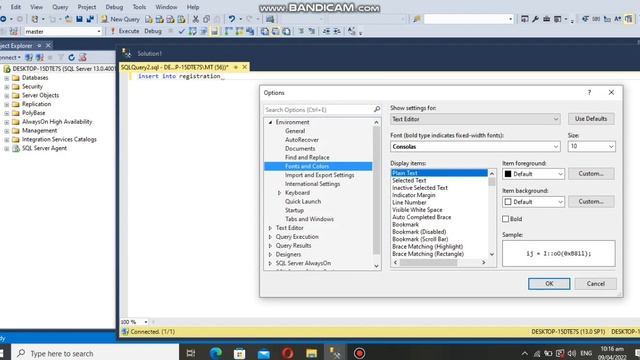Click the Search Options input field
This screenshot has width=640, height=360.
(x=318, y=110)
